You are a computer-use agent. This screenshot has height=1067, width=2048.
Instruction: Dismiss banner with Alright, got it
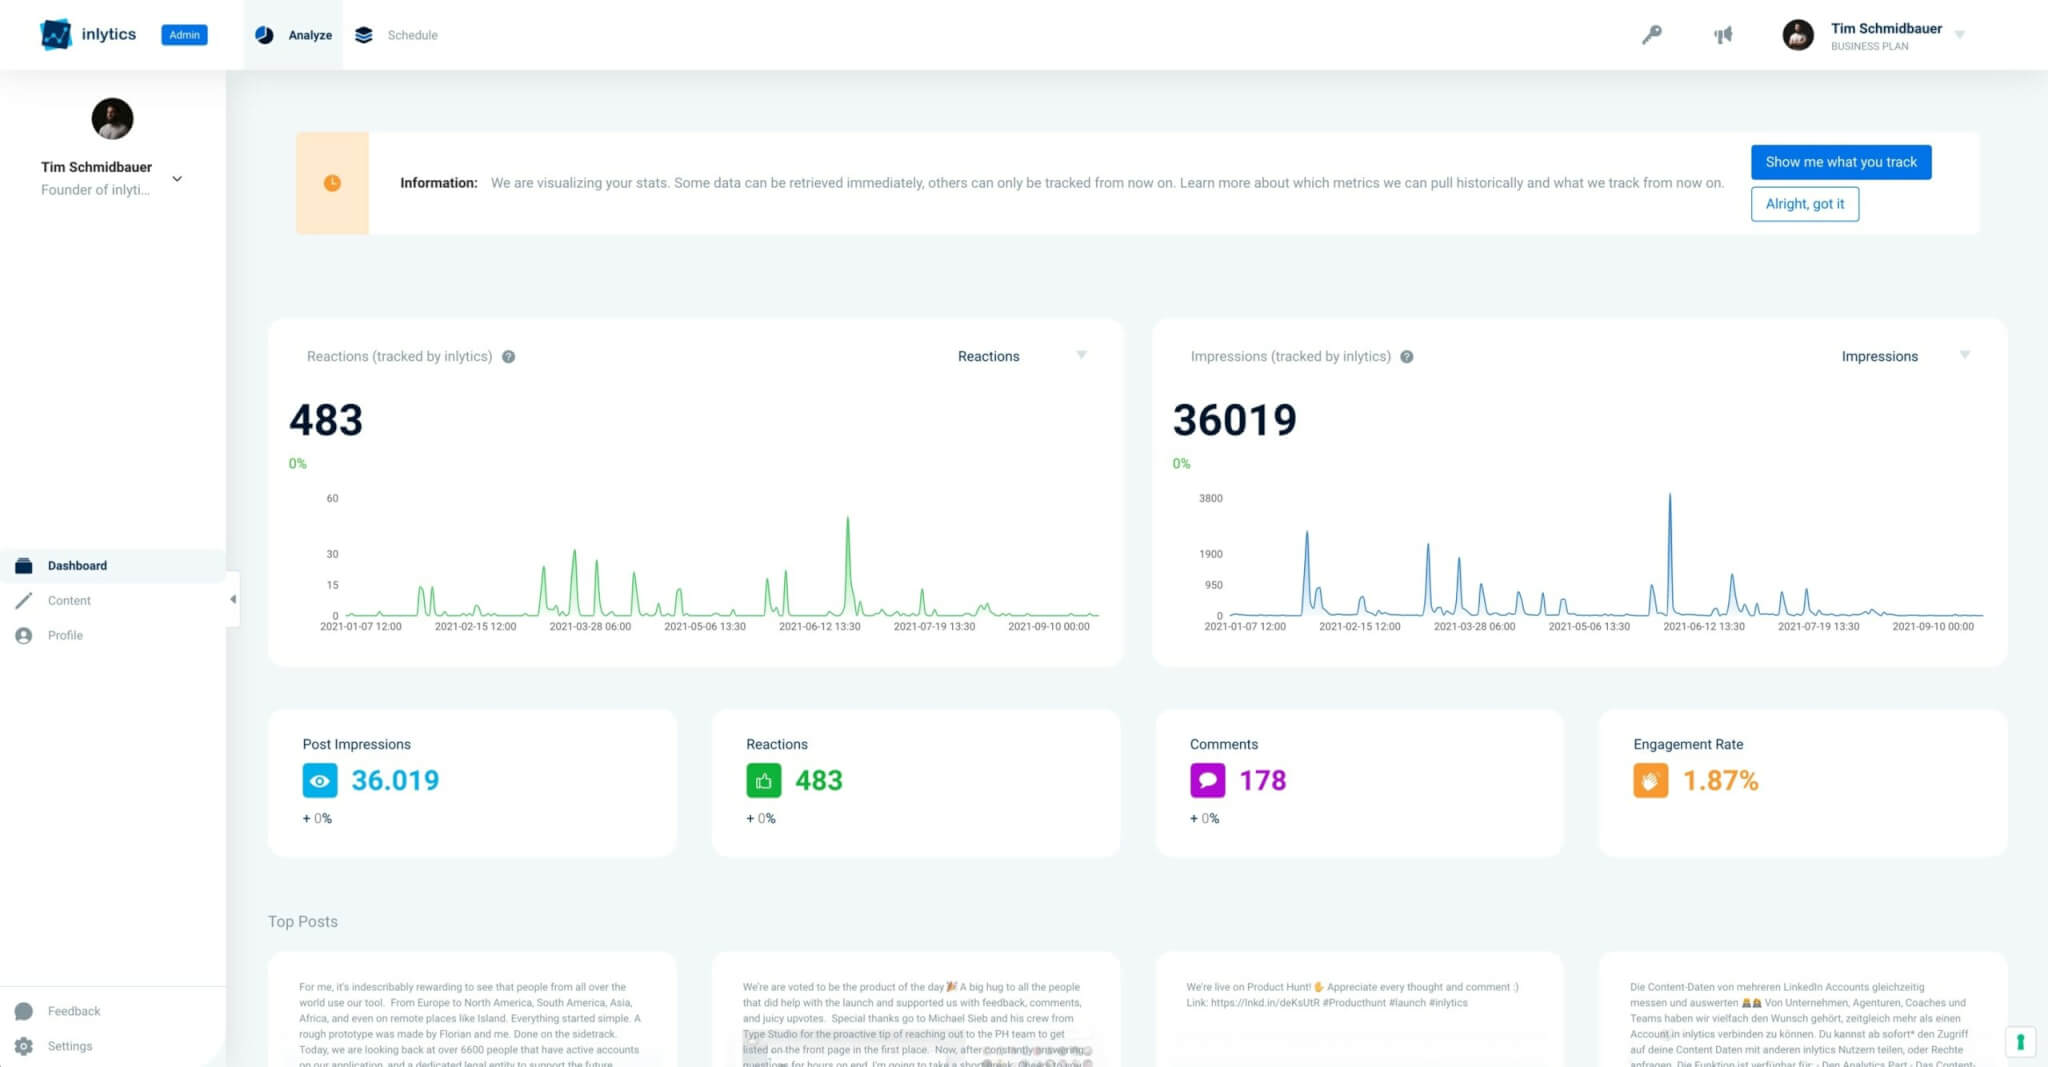[x=1805, y=204]
